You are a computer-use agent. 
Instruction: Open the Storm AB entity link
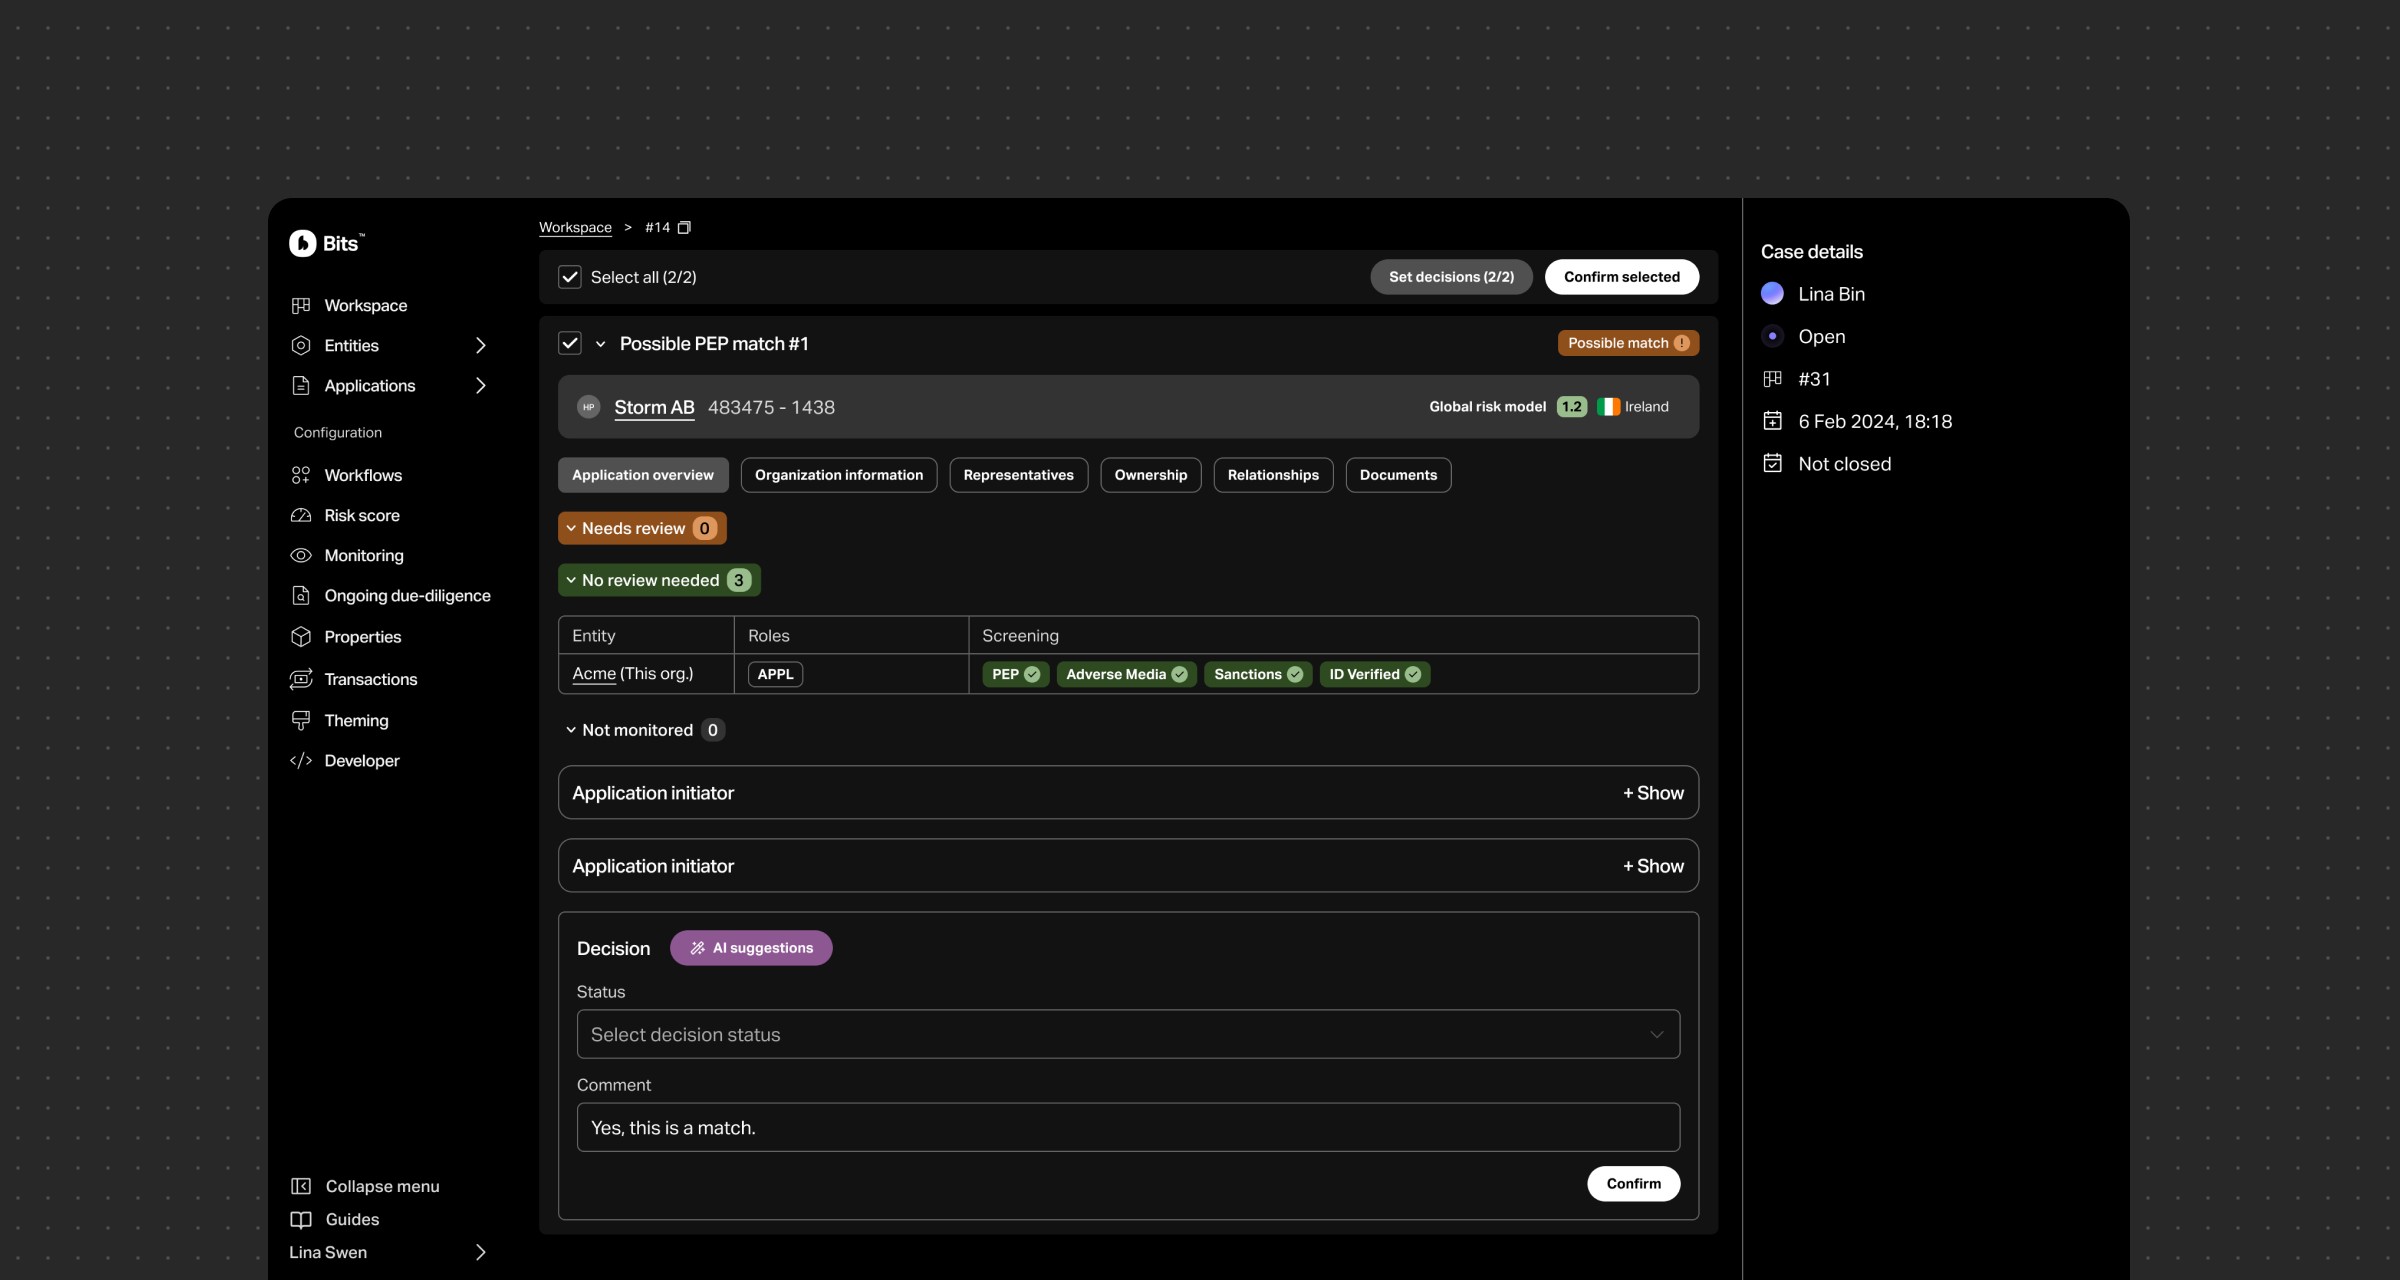click(x=654, y=407)
